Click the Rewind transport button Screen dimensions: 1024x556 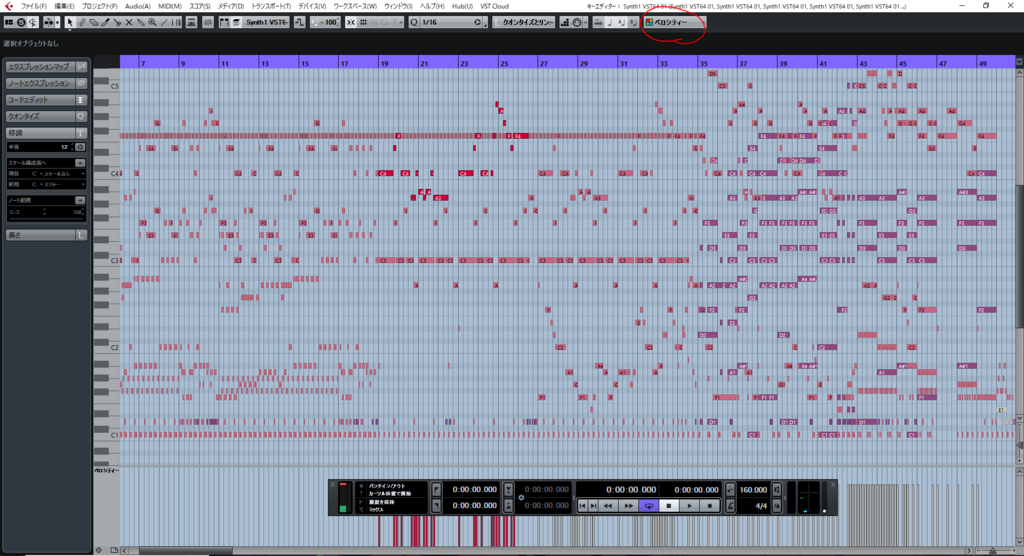click(x=608, y=506)
